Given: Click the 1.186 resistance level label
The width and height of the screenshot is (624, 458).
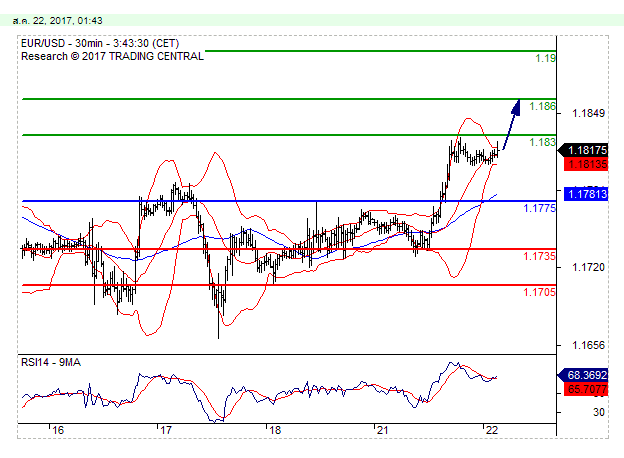Looking at the screenshot, I should click(543, 107).
